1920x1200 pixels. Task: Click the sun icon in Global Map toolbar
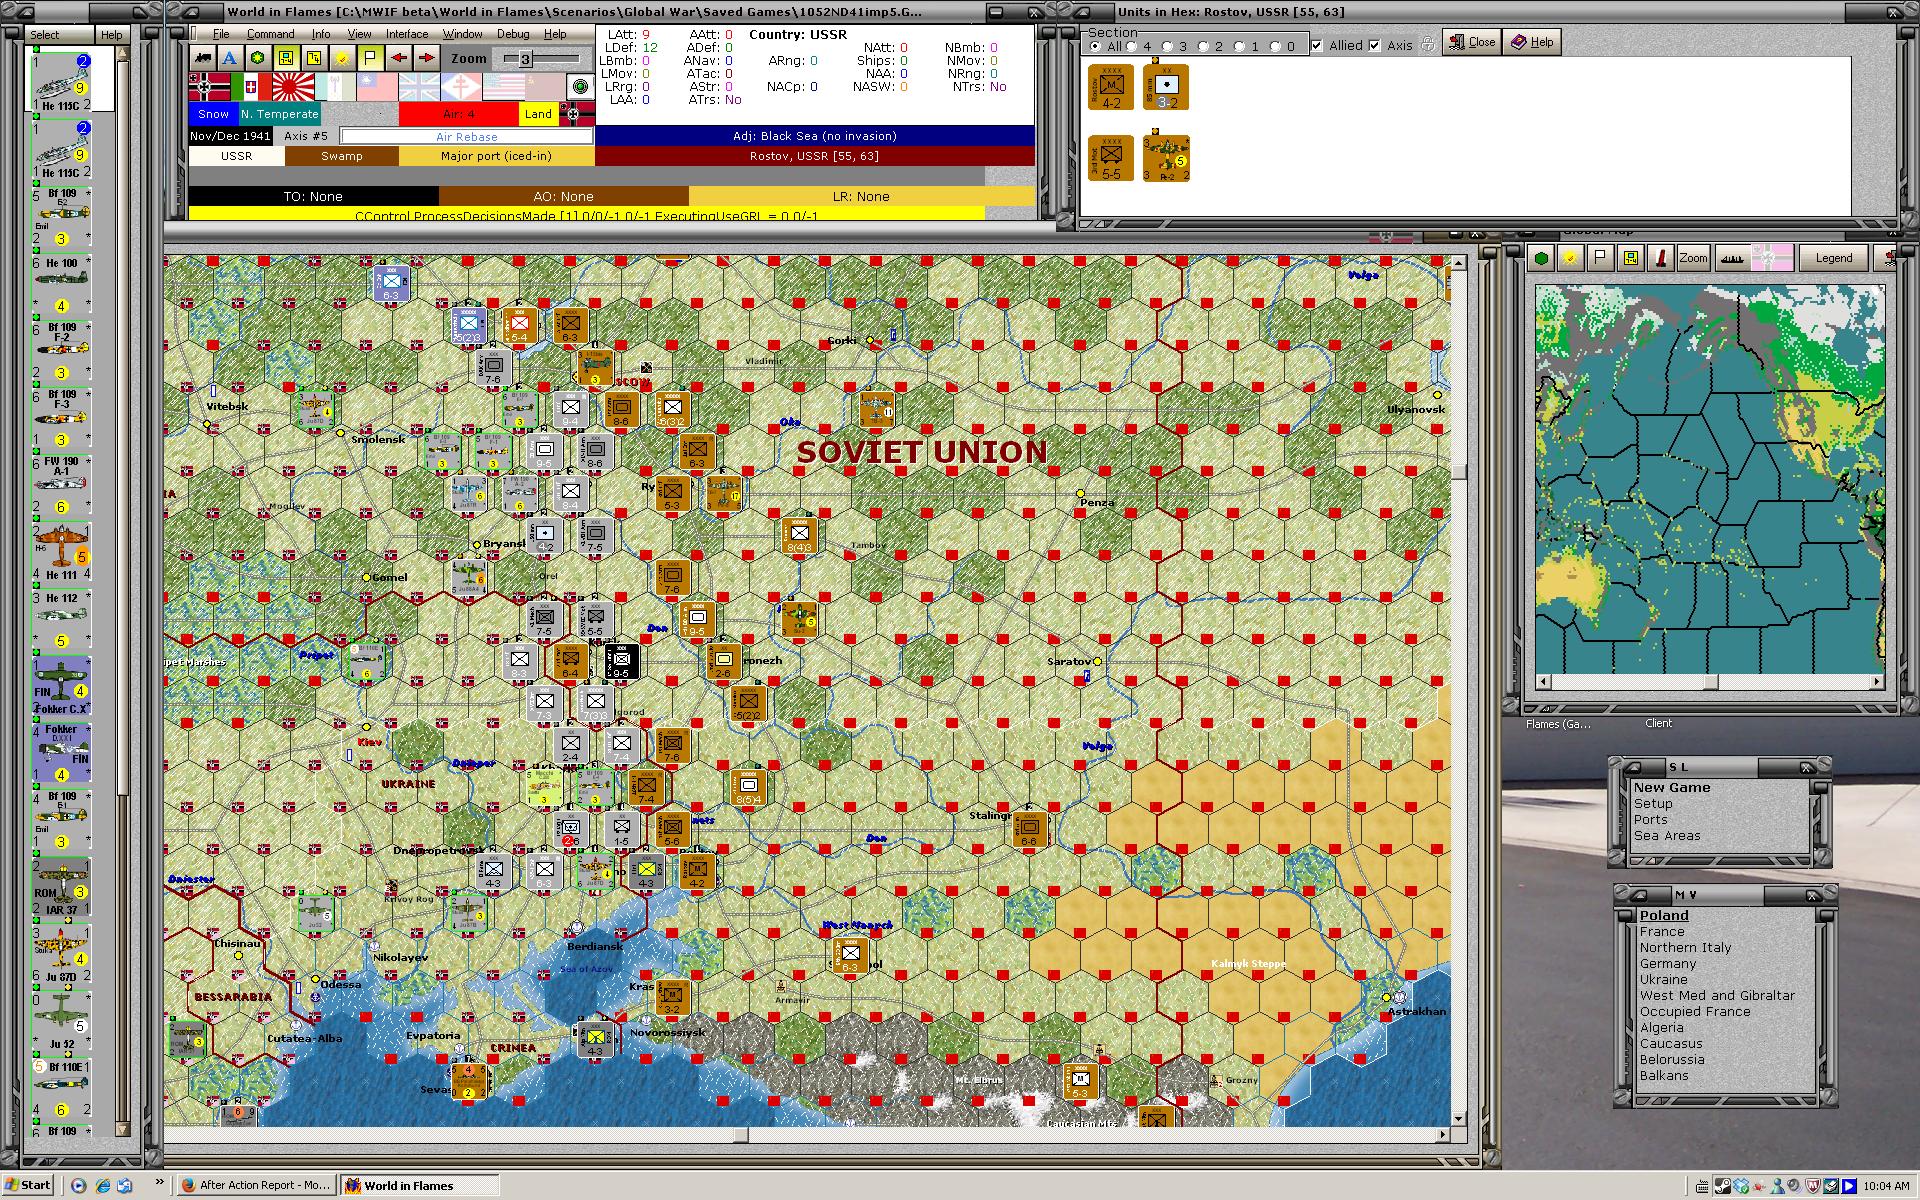(x=1571, y=258)
